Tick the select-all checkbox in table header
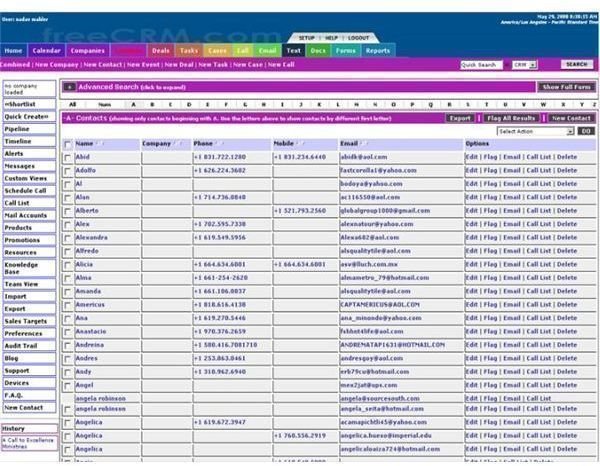Screen dimensions: 600x466 click(68, 144)
